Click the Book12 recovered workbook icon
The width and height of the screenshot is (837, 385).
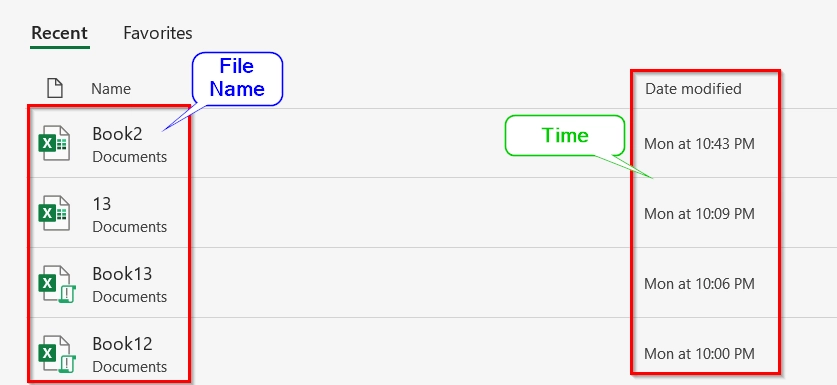[x=57, y=353]
